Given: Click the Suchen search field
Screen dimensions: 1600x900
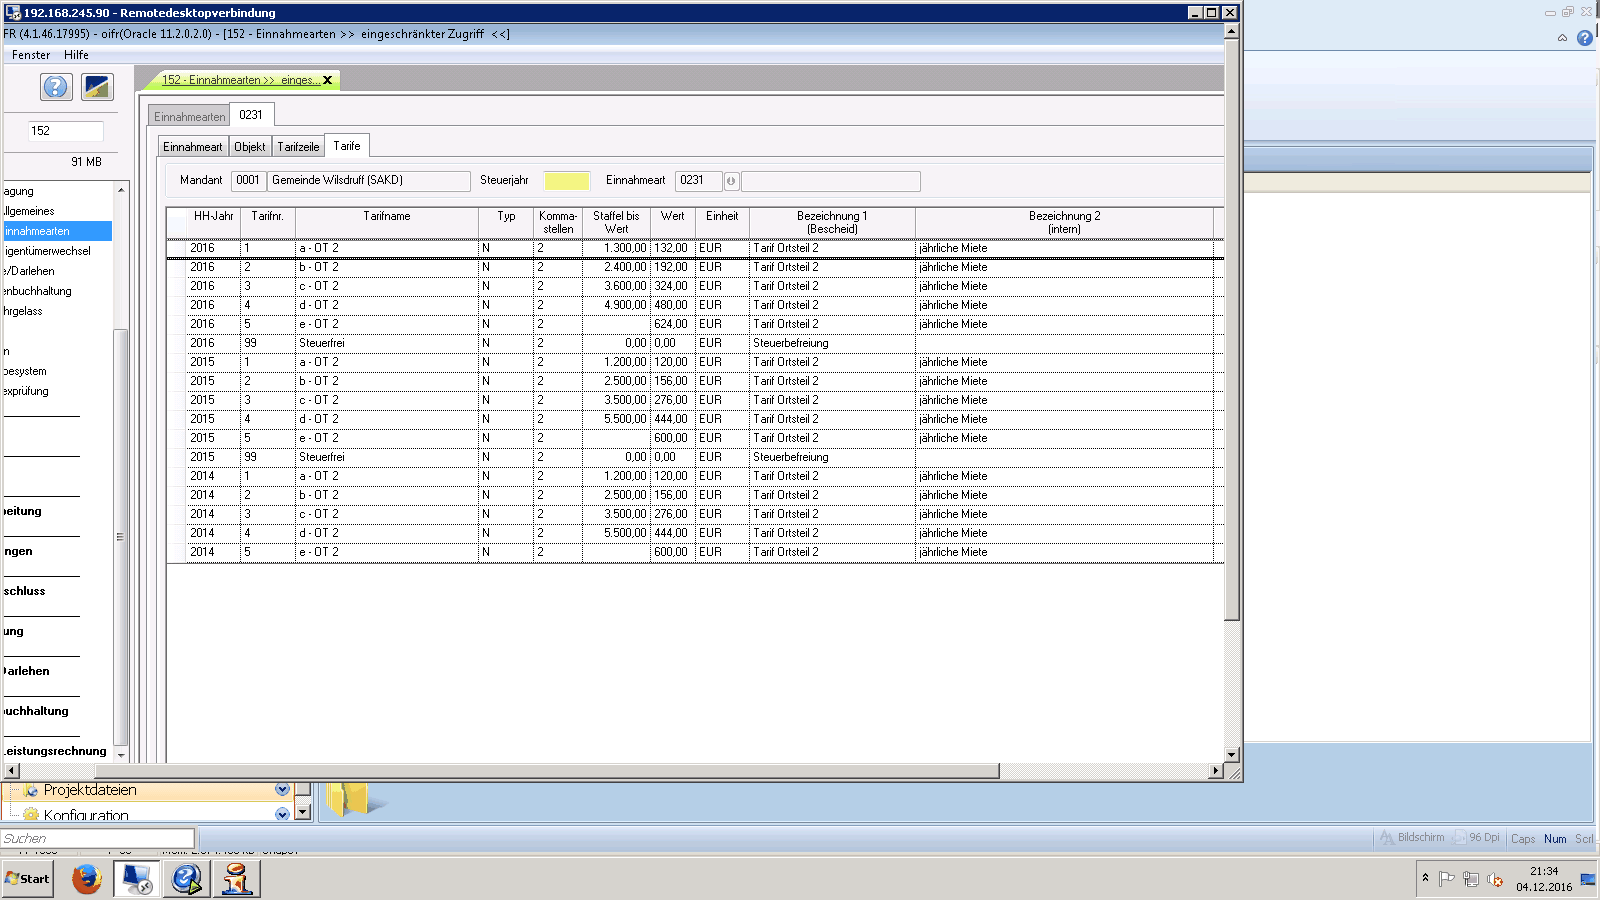Looking at the screenshot, I should [x=97, y=839].
